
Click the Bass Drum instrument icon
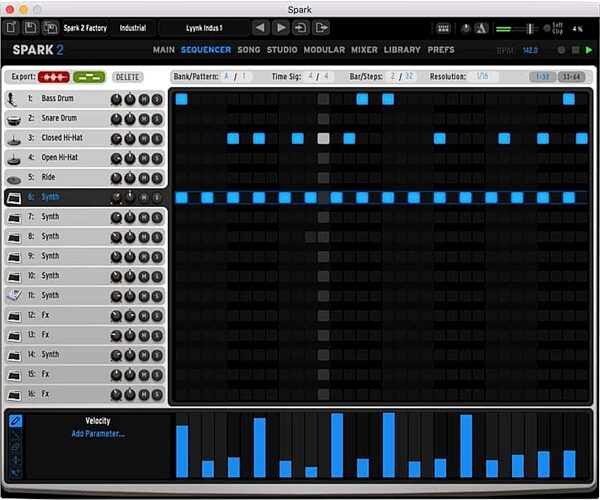pyautogui.click(x=13, y=99)
